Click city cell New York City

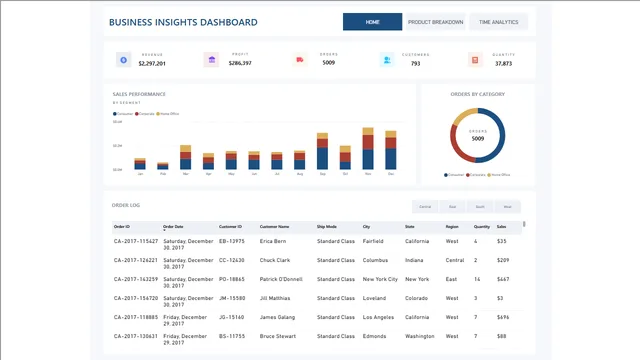pyautogui.click(x=380, y=279)
